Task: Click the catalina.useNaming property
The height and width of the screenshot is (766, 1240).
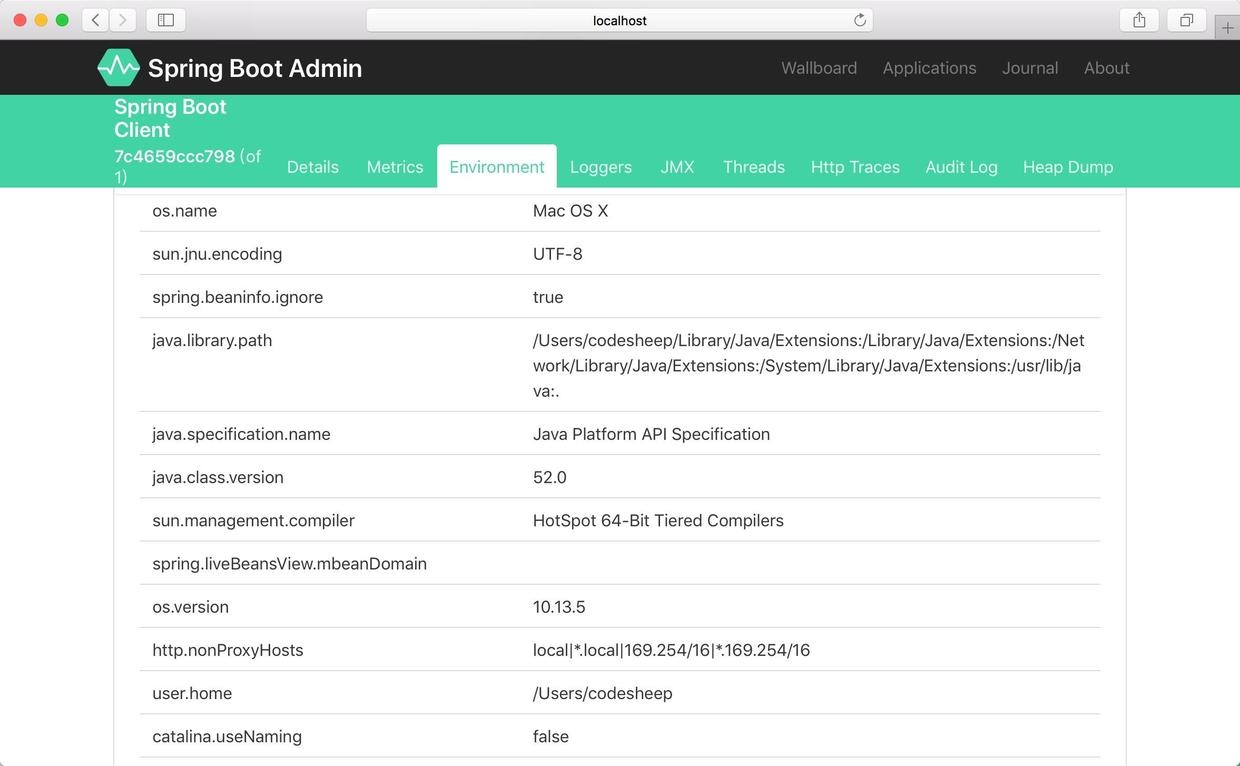Action: click(x=227, y=736)
